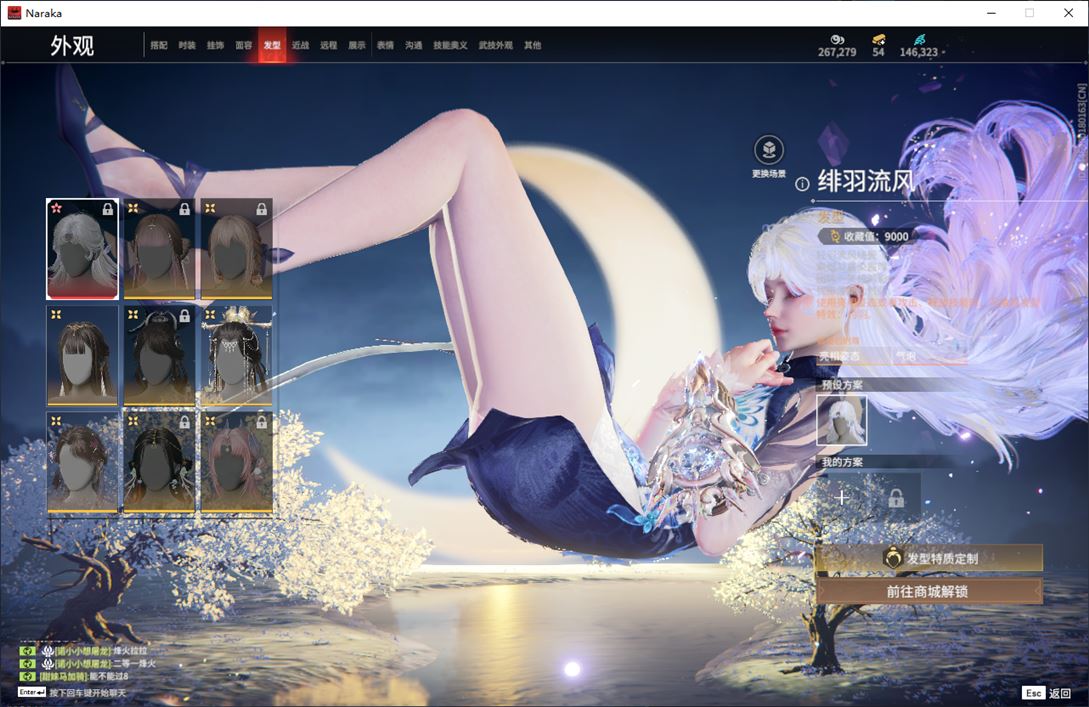Viewport: 1089px width, 707px height.
Task: Click the 发型特质定制 button
Action: pyautogui.click(x=929, y=558)
